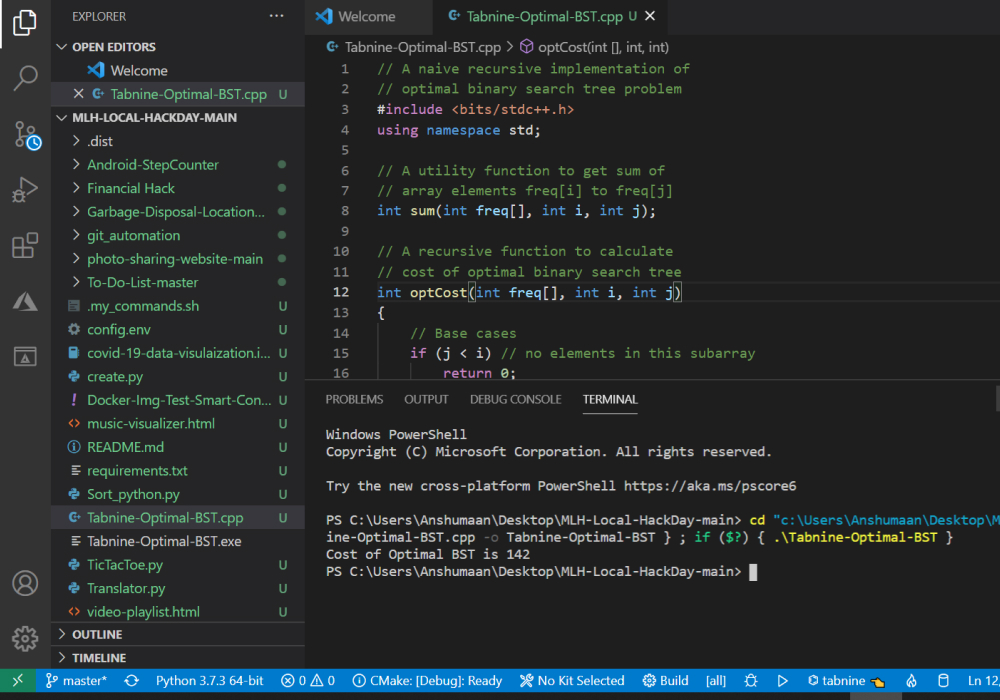Open the Source Control view

(x=25, y=134)
